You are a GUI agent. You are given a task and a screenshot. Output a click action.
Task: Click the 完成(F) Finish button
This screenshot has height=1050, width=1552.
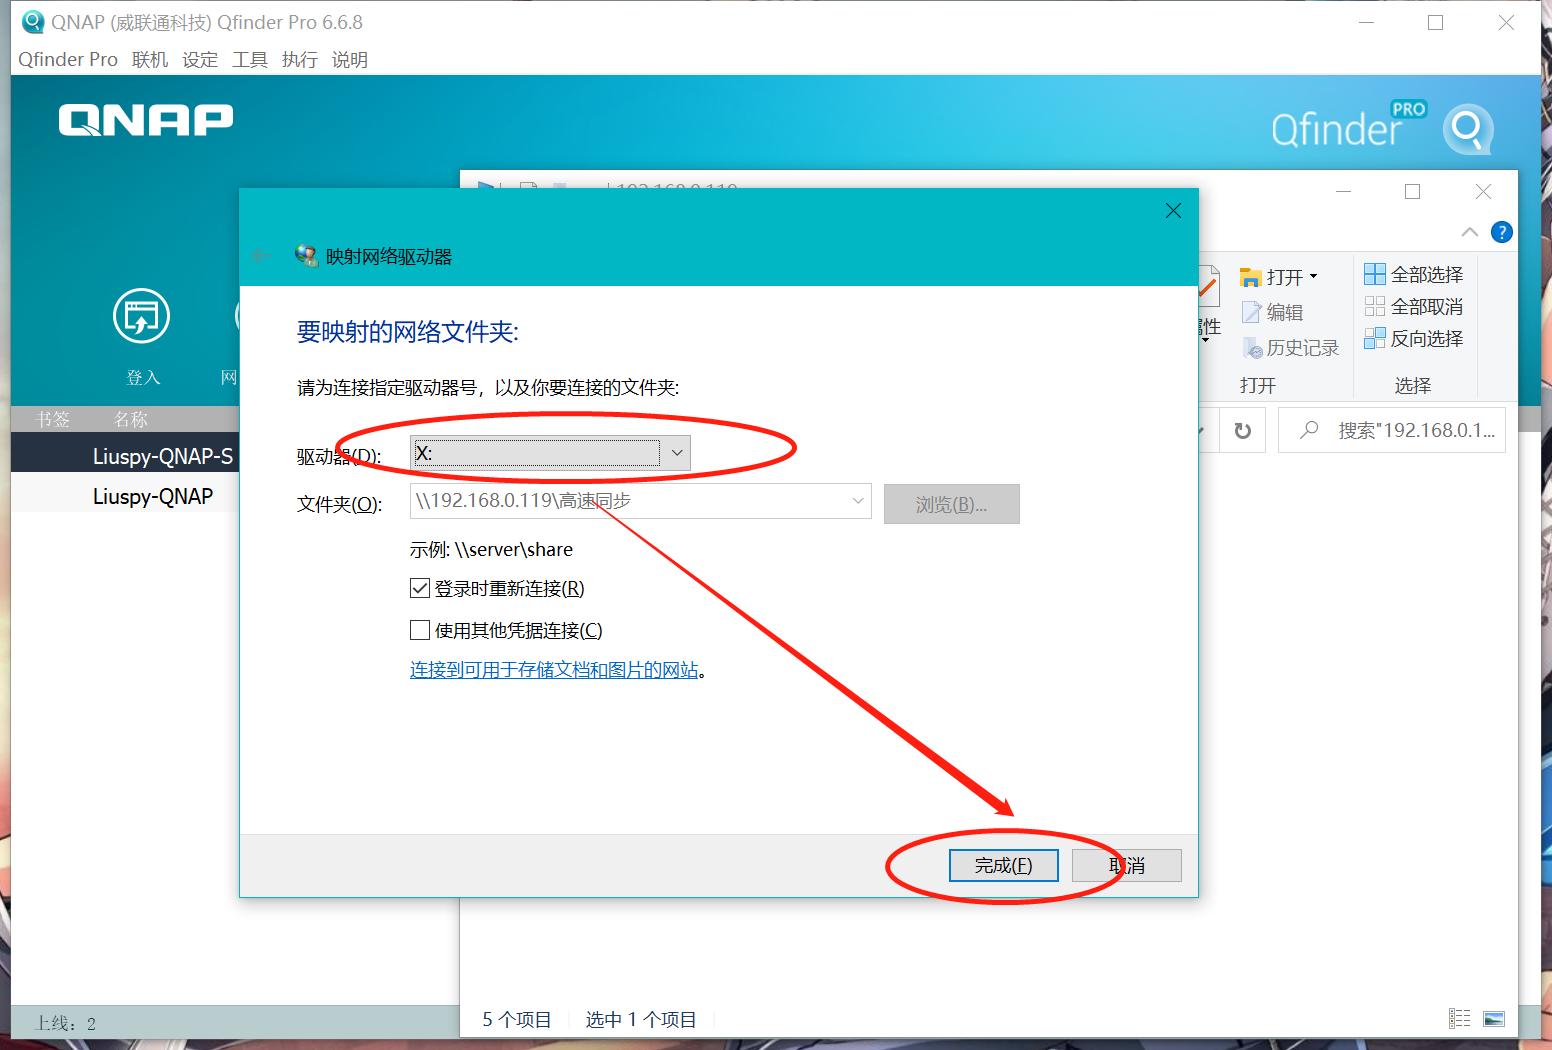coord(1003,865)
